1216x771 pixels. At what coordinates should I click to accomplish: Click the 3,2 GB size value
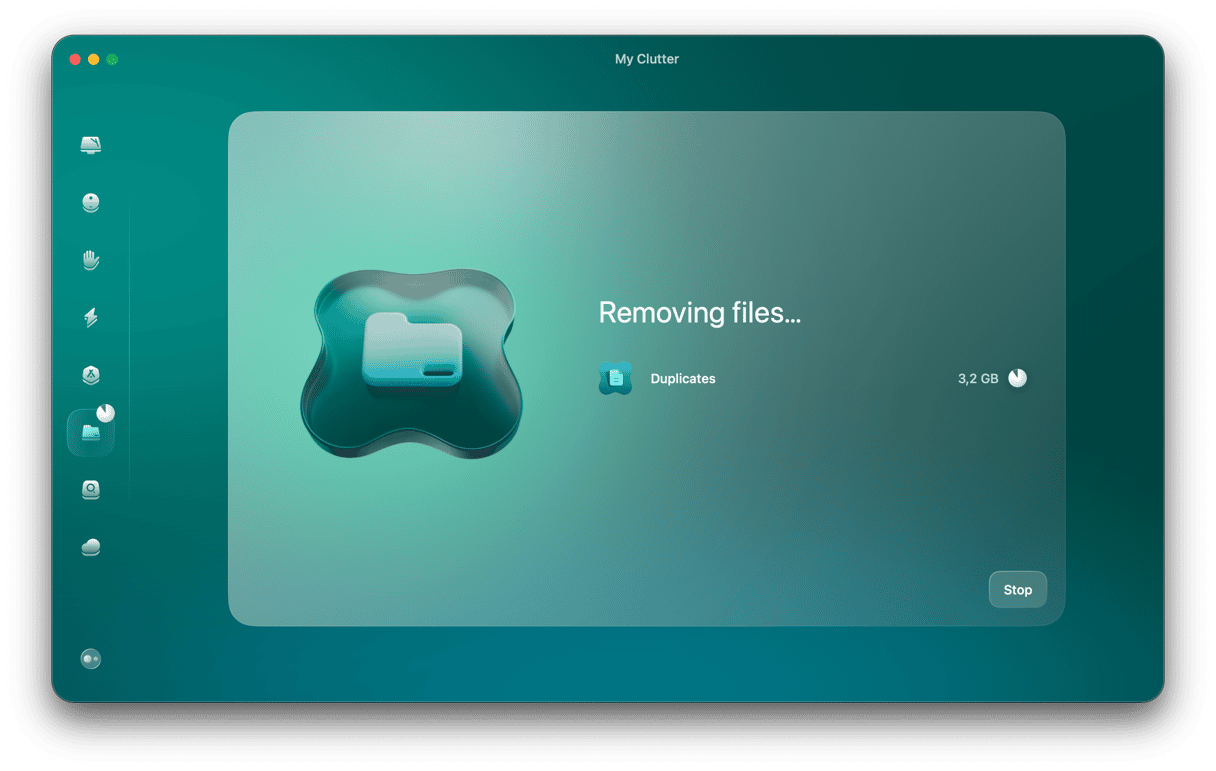(978, 379)
